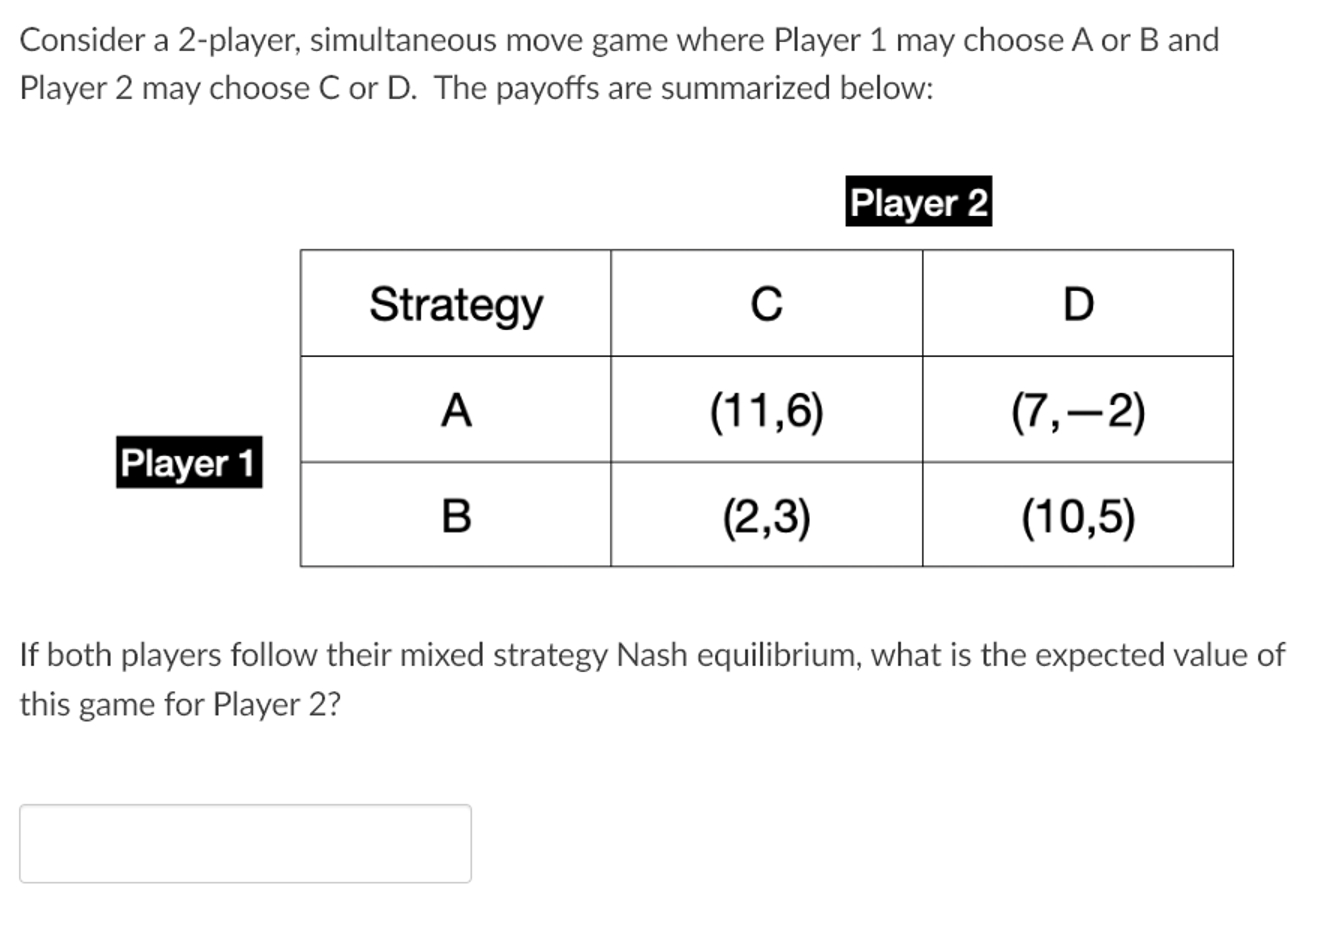Click the column header C
The image size is (1322, 943).
pyautogui.click(x=765, y=303)
